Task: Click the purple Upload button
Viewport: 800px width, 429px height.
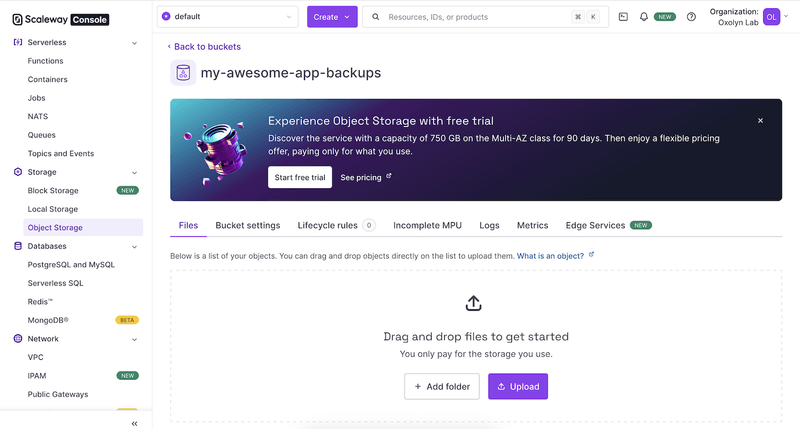Action: [x=518, y=386]
